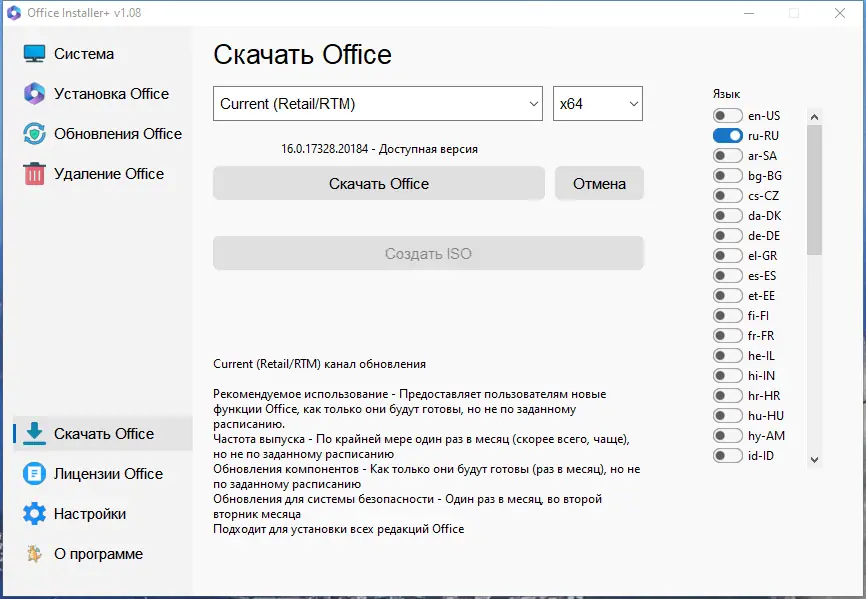Open the Настройки page
Viewport: 866px width, 599px height.
pos(103,513)
